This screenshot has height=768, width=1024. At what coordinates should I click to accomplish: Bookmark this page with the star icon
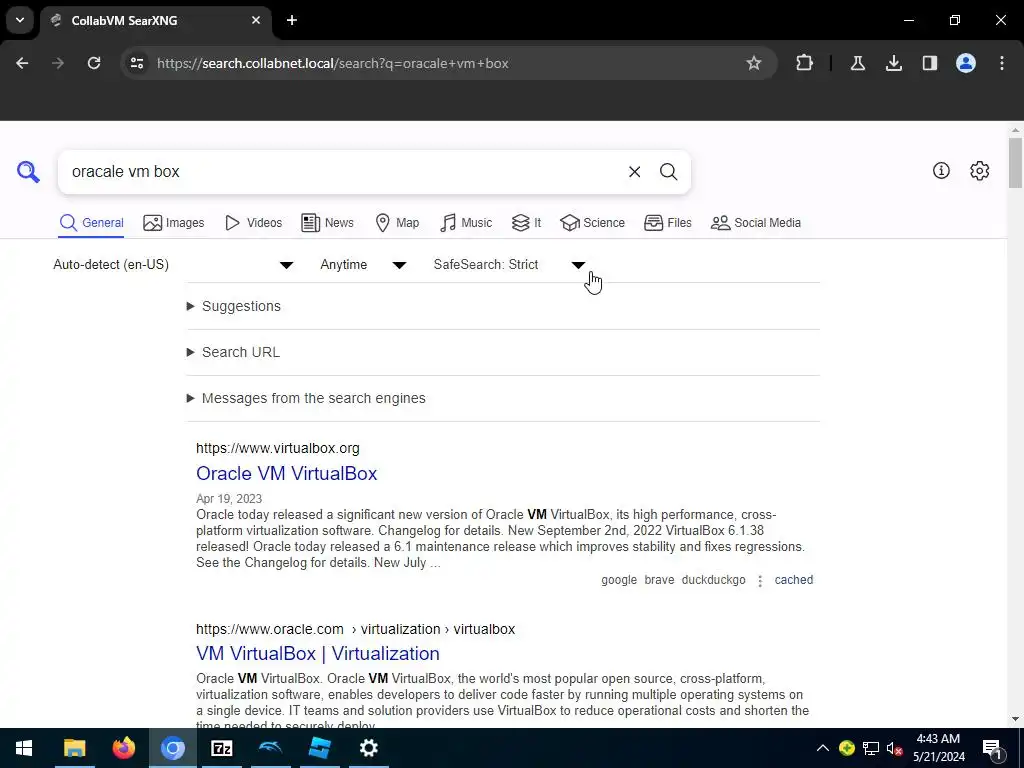[x=754, y=63]
